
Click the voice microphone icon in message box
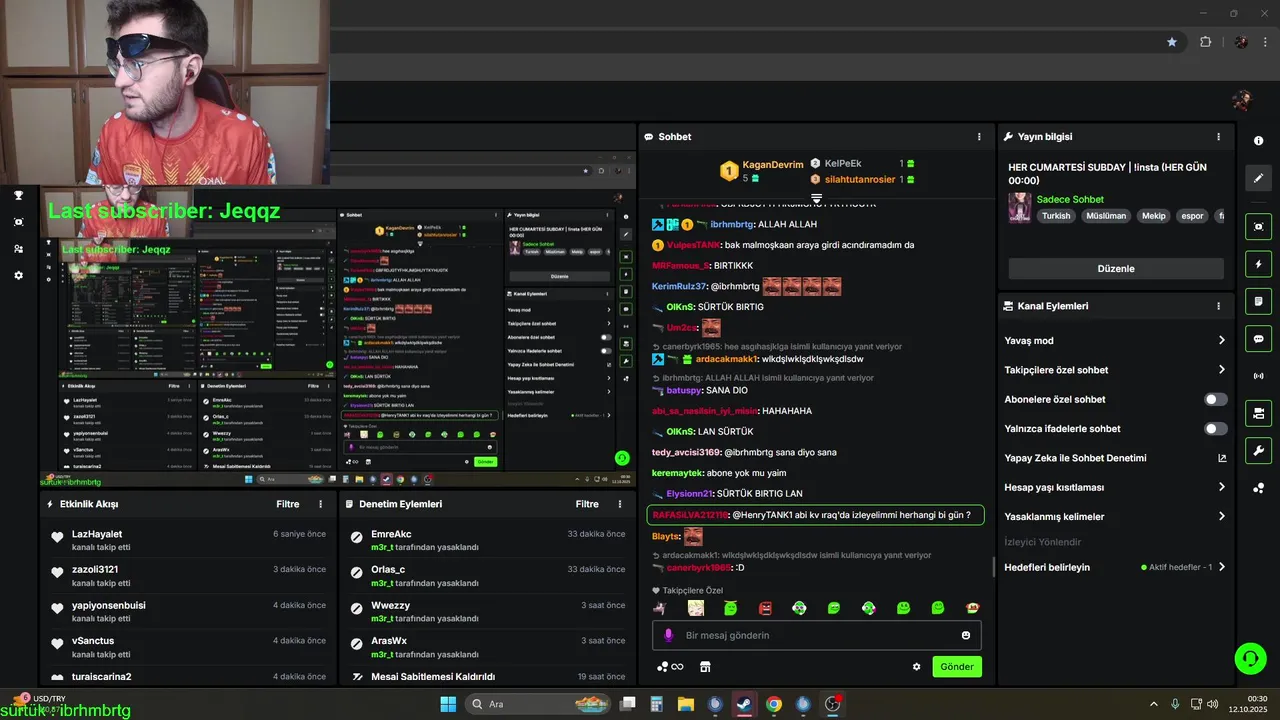click(669, 635)
